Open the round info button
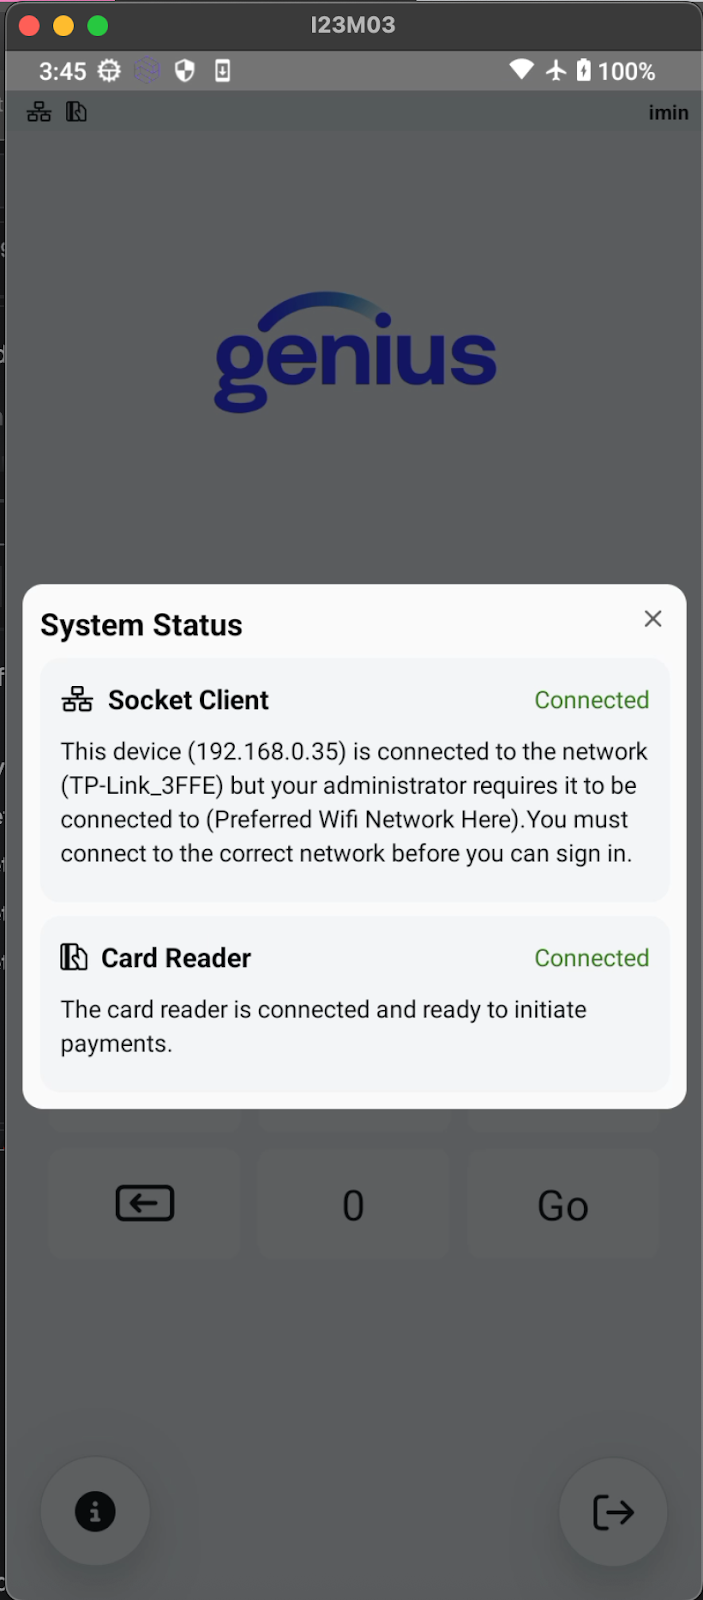This screenshot has width=703, height=1600. pos(95,1511)
